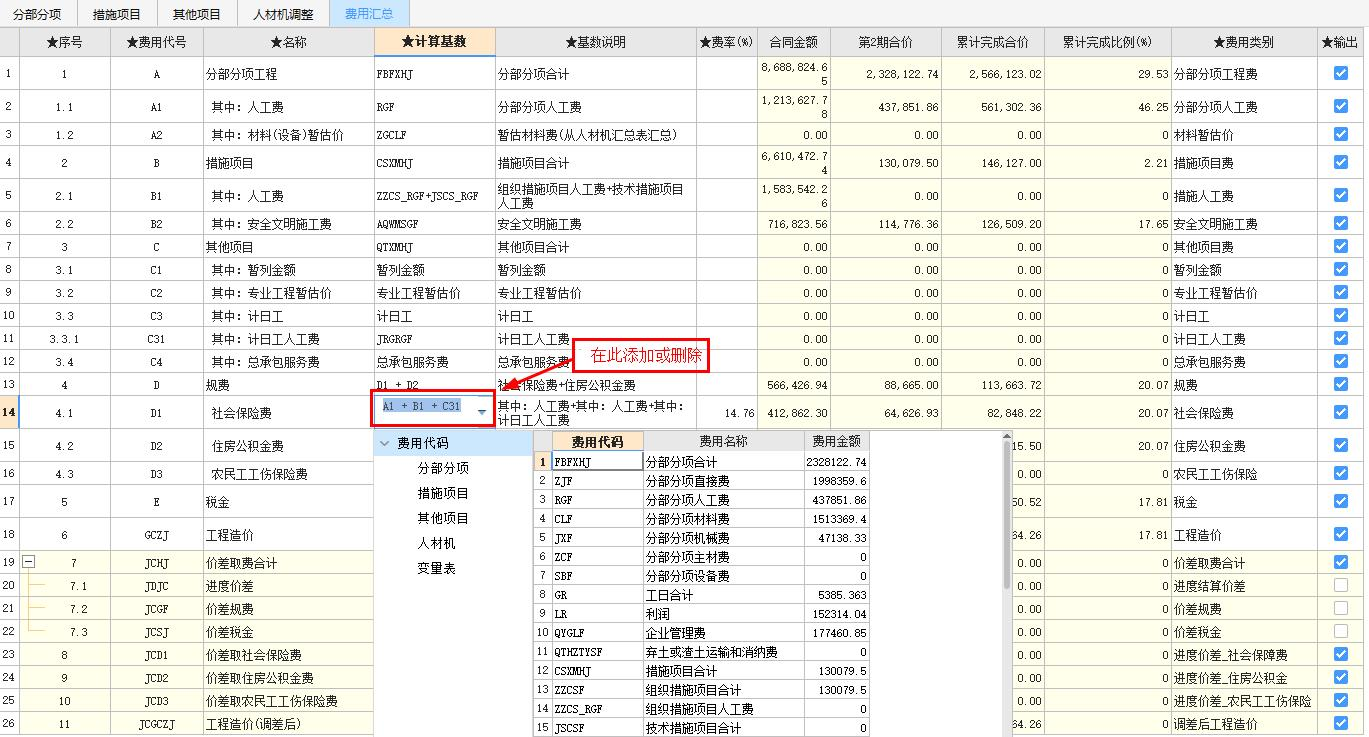Switch to the 分部分项 tab
Viewport: 1369px width, 737px height.
click(x=37, y=14)
